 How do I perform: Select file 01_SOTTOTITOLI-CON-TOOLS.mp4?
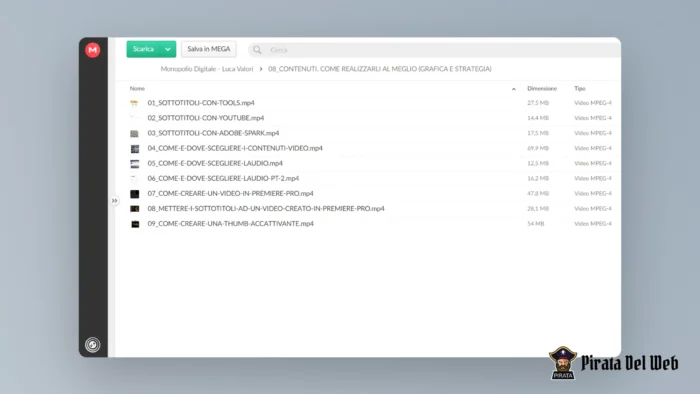tap(201, 103)
